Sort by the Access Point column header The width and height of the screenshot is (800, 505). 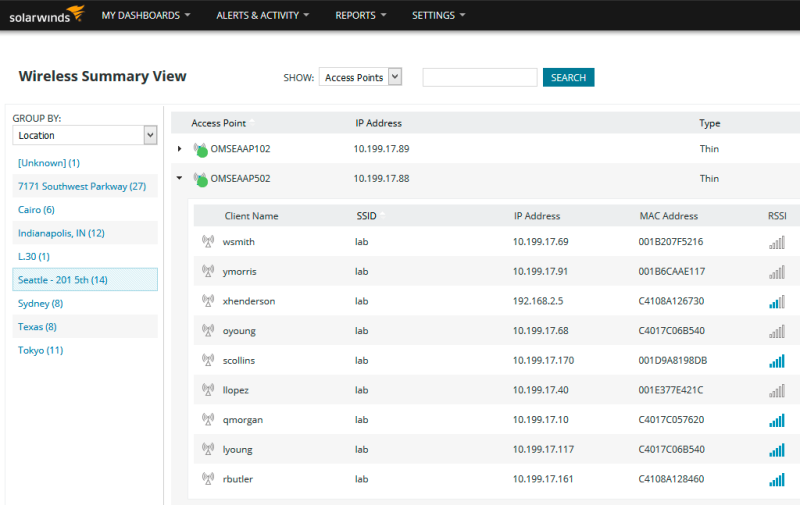pyautogui.click(x=218, y=123)
